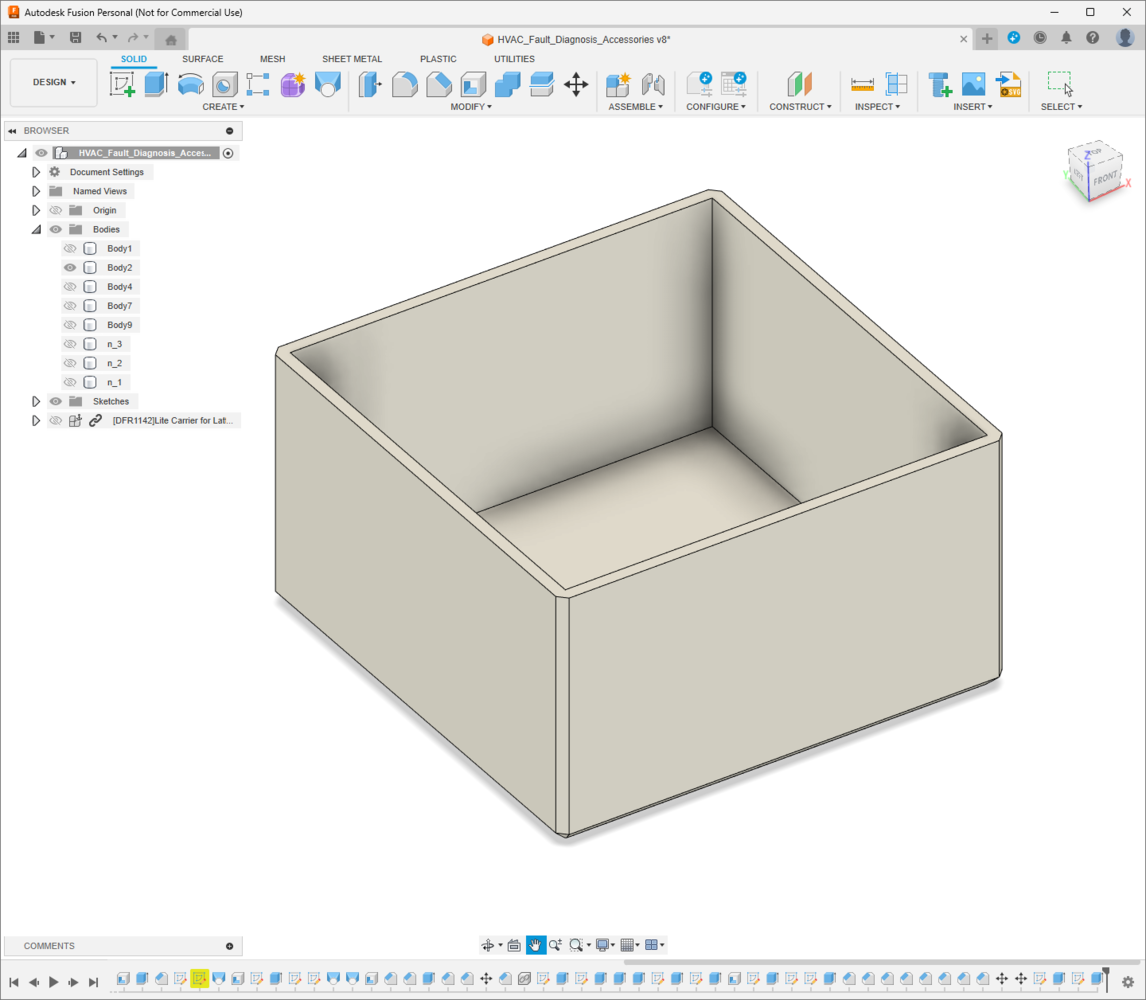Viewport: 1146px width, 1000px height.
Task: Open the Notifications bell icon
Action: (x=1066, y=38)
